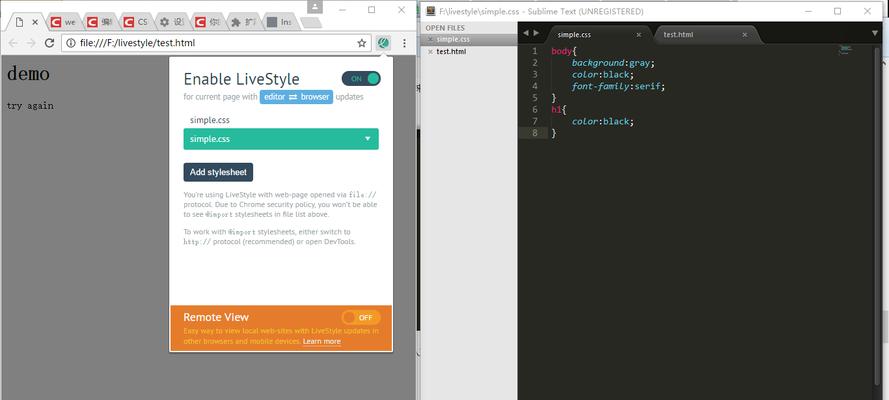The height and width of the screenshot is (400, 889).
Task: Click the OPEN FILES sidebar header
Action: click(445, 28)
